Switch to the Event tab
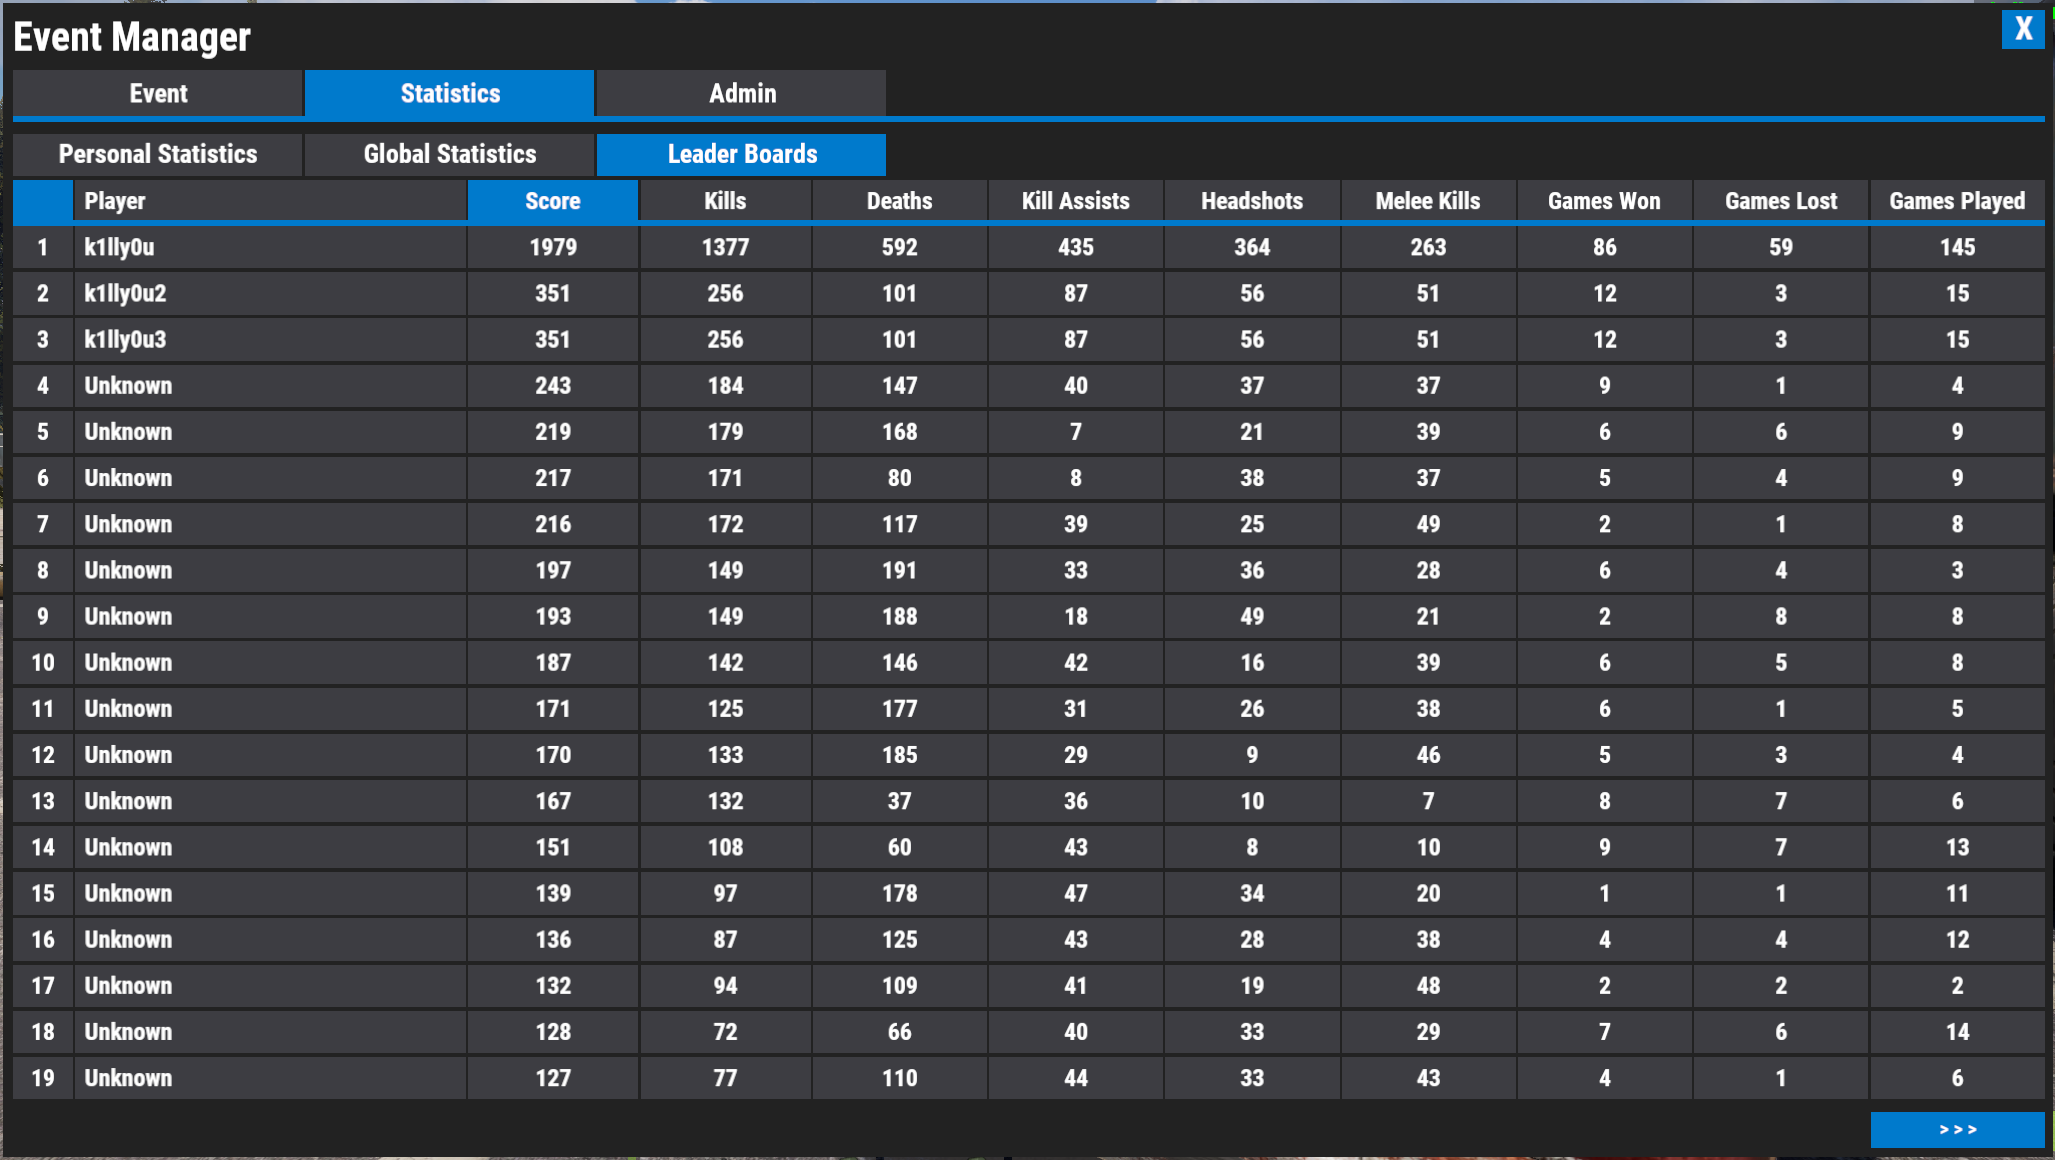Viewport: 2055px width, 1160px height. (158, 94)
